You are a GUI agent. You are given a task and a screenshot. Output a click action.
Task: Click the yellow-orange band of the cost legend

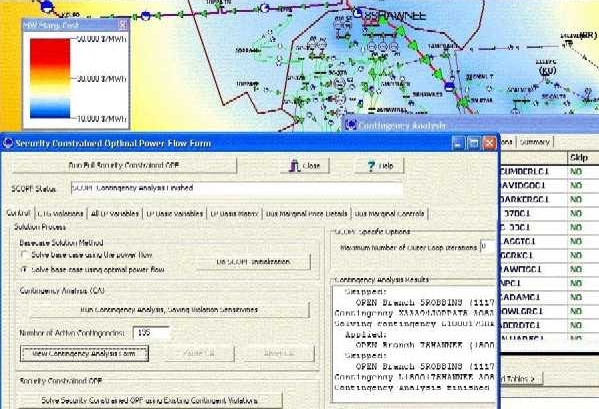click(50, 79)
